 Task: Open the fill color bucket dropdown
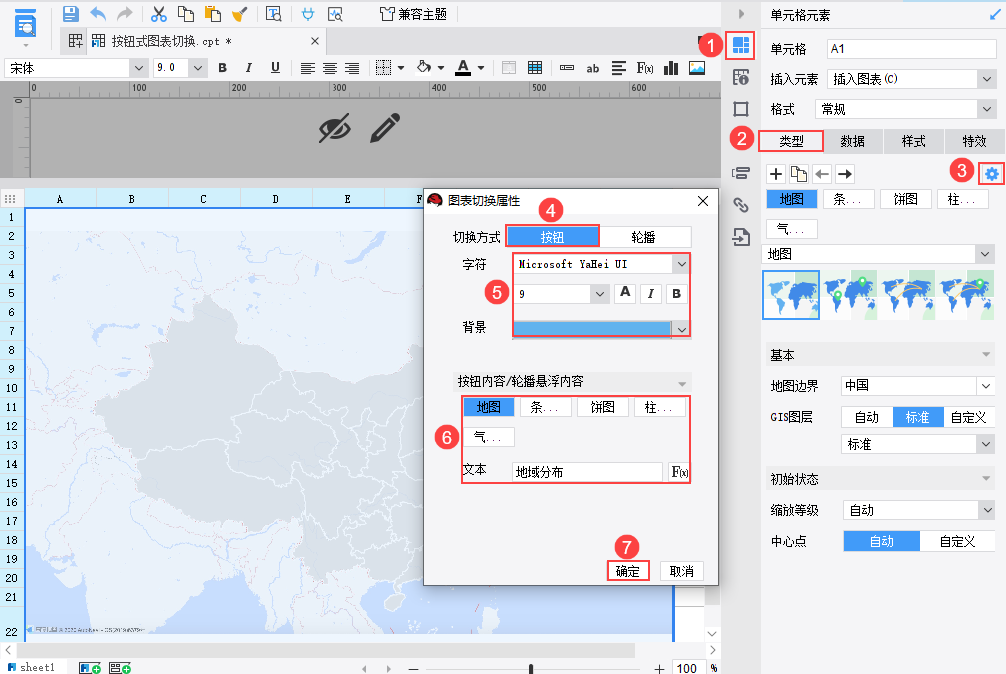tap(441, 67)
